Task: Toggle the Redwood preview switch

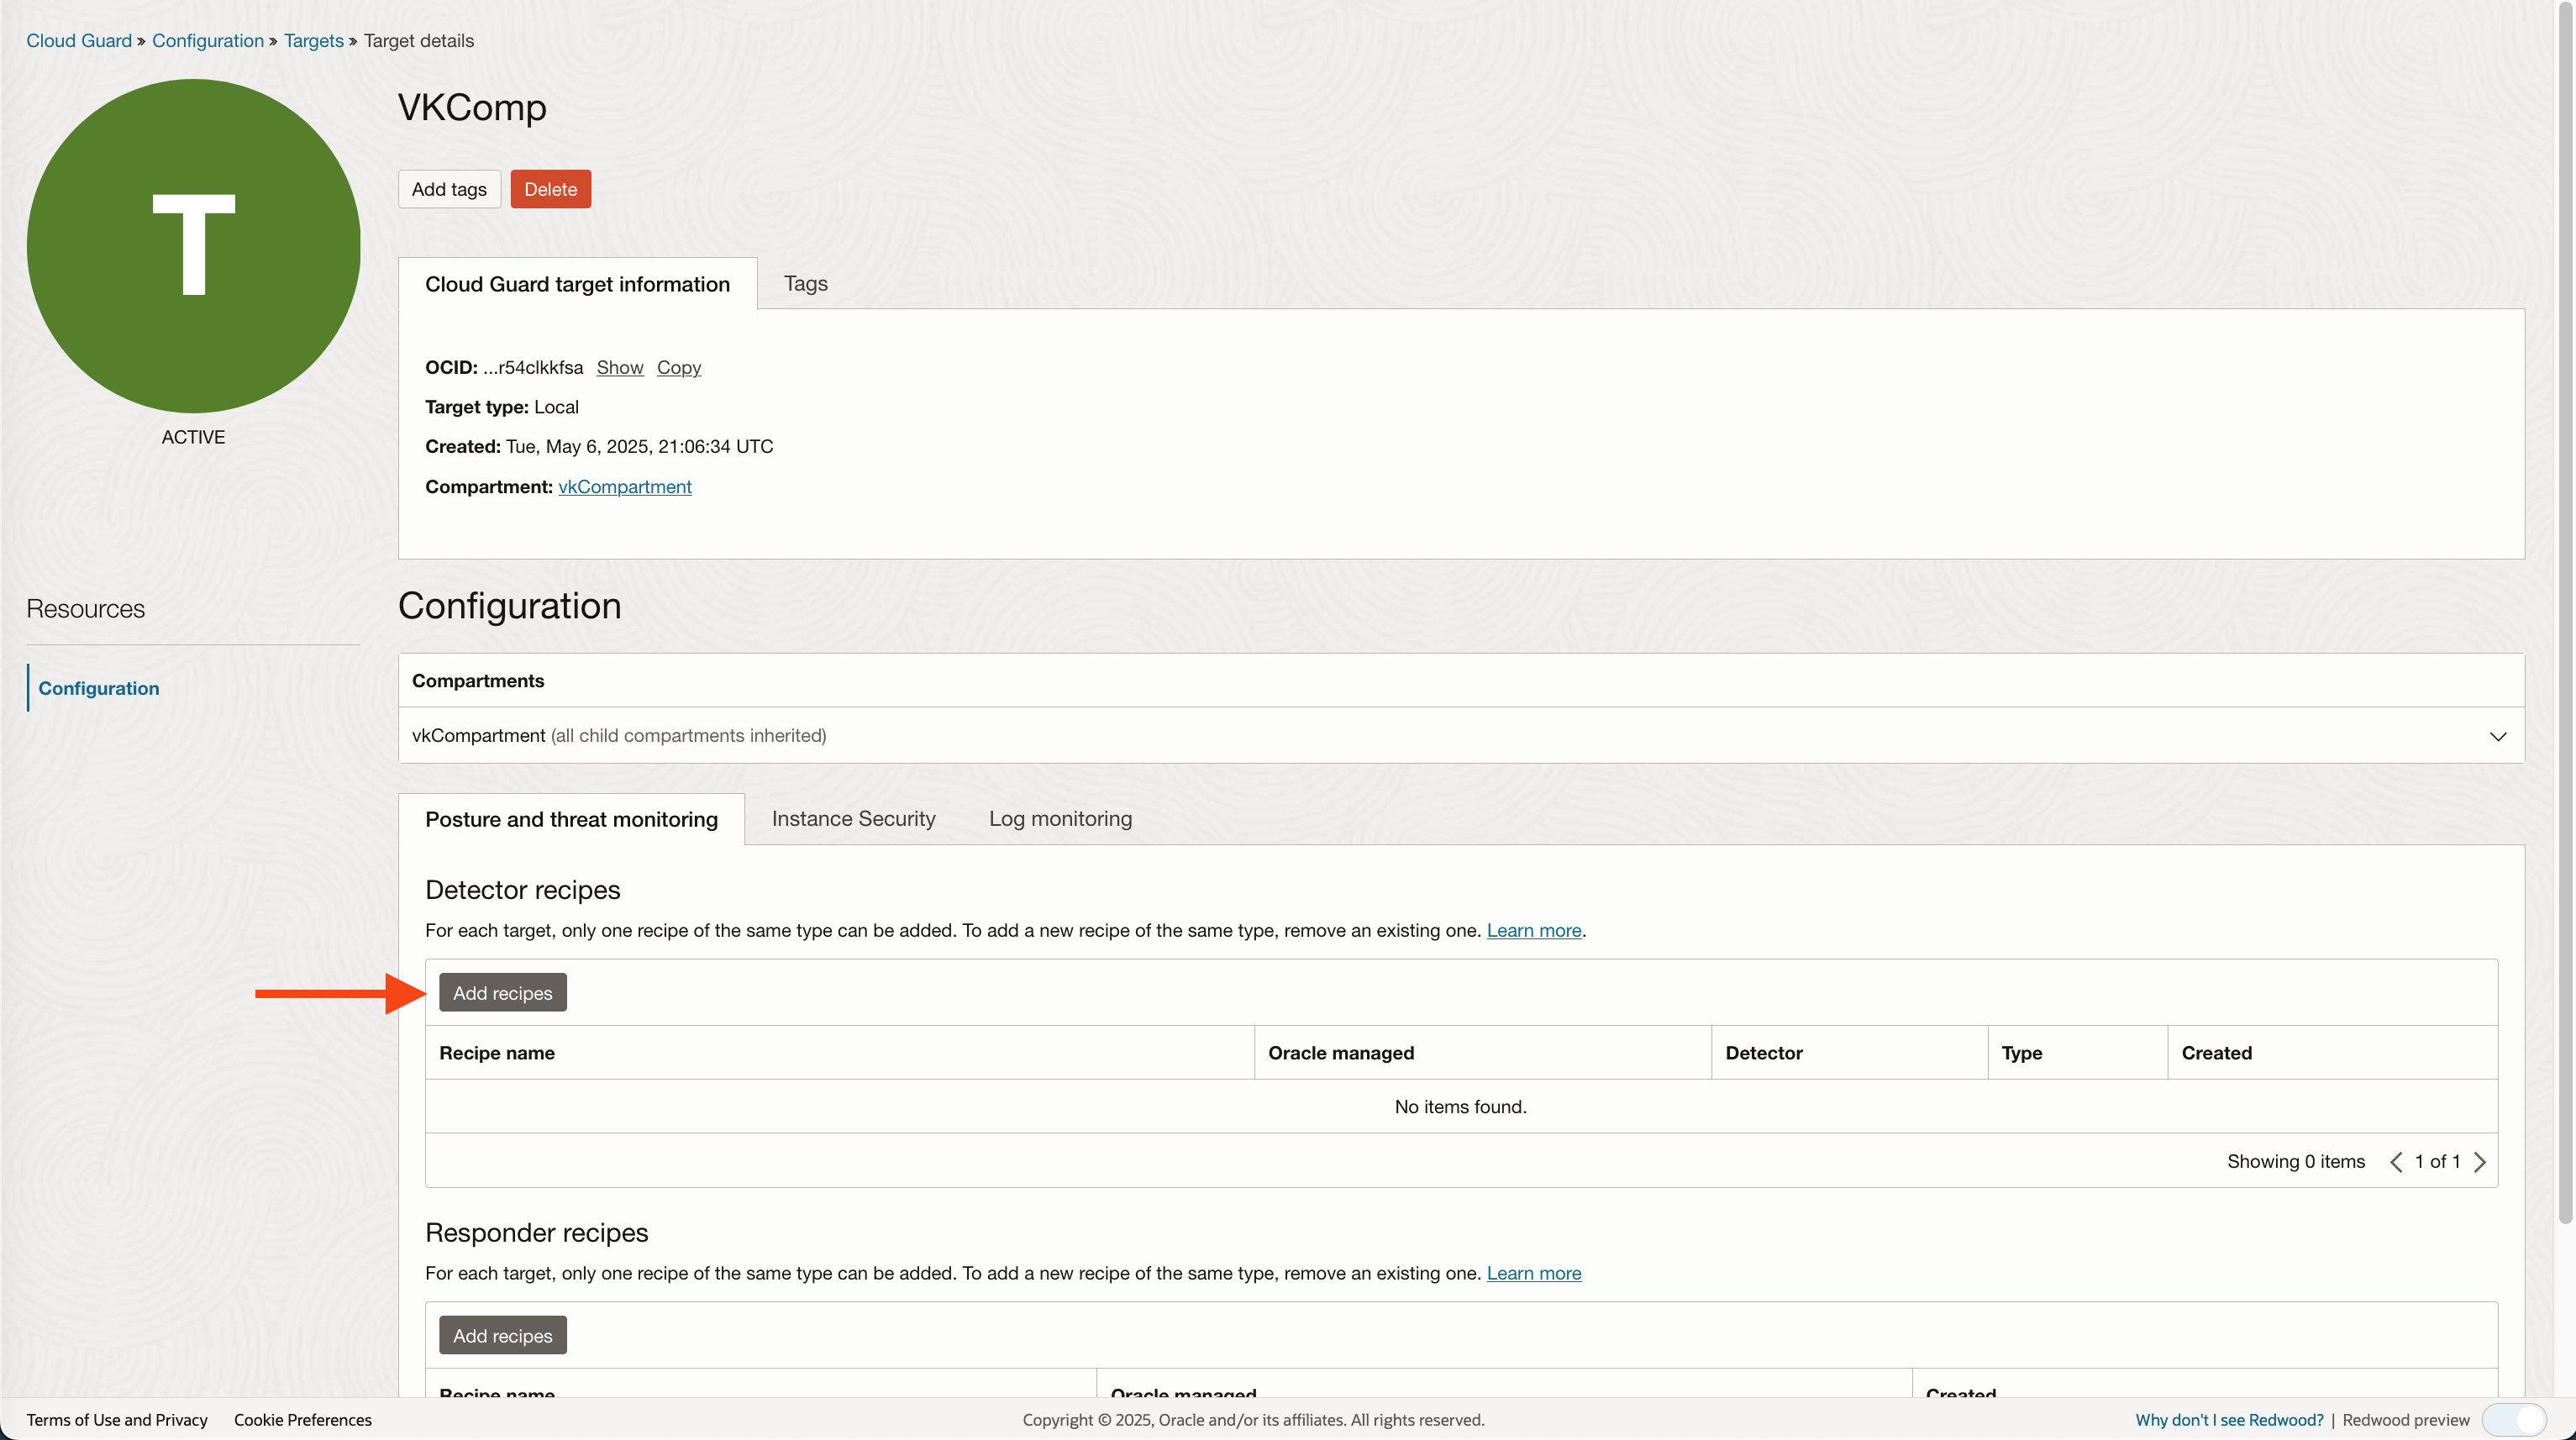Action: pyautogui.click(x=2514, y=1419)
